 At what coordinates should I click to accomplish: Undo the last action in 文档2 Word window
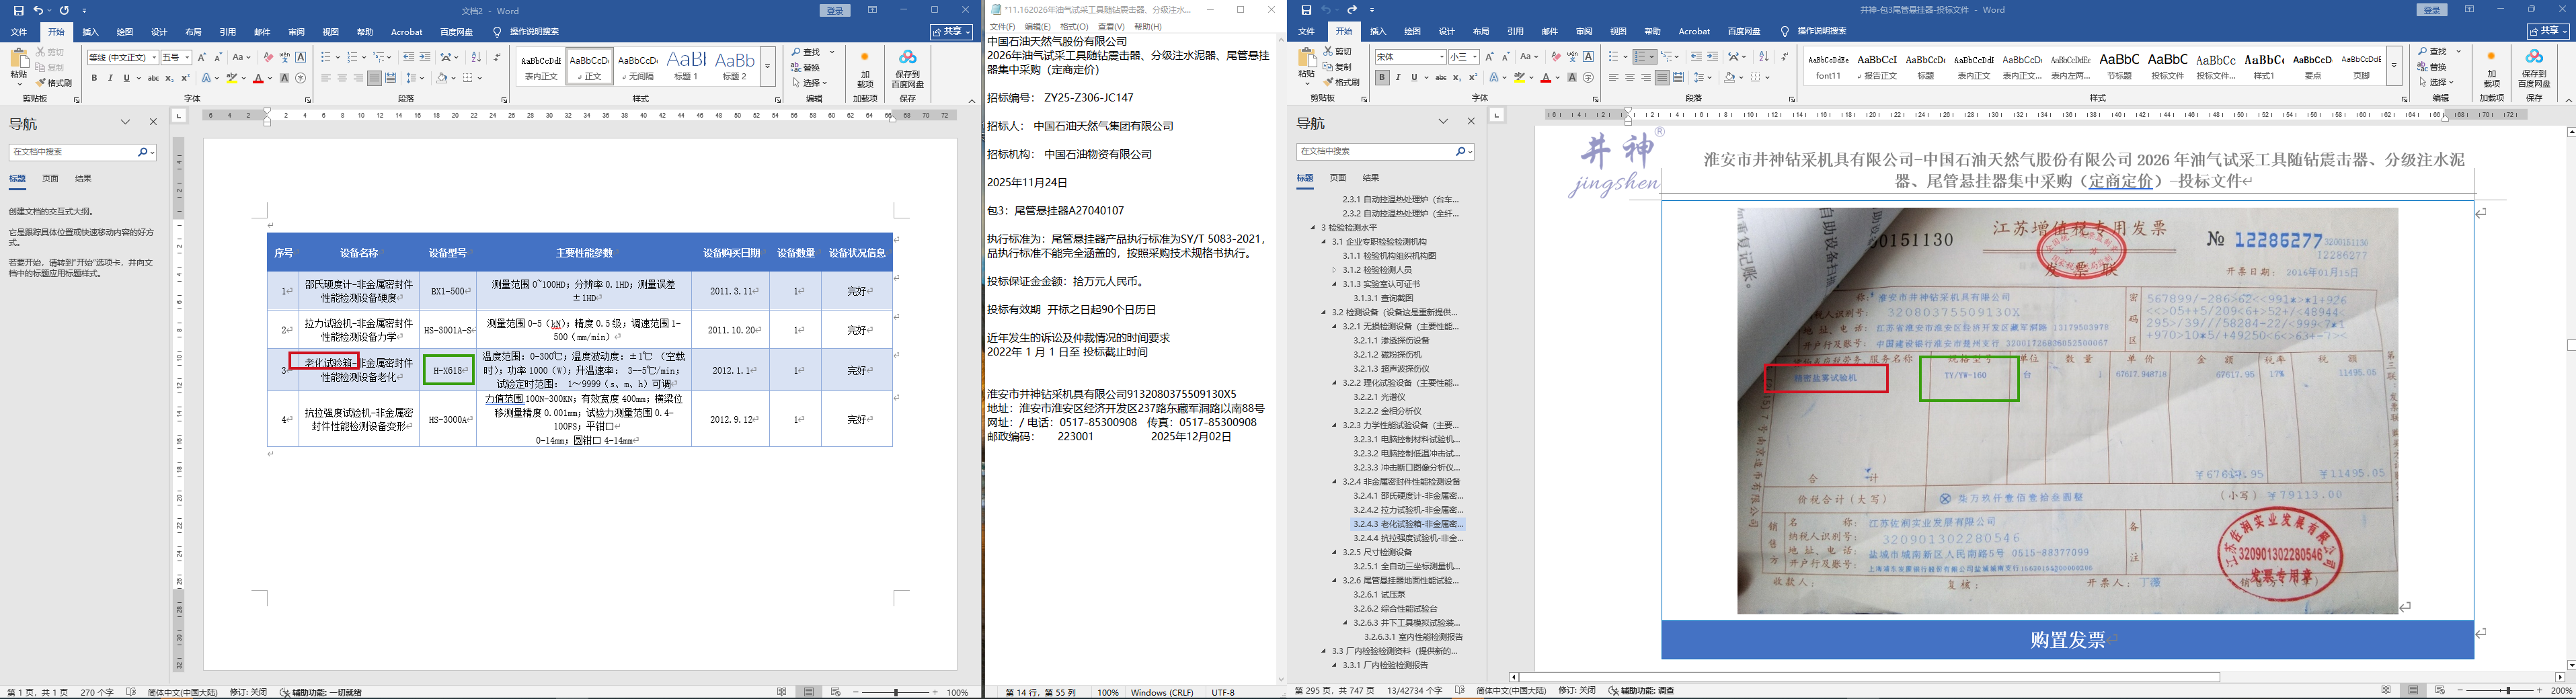(38, 11)
